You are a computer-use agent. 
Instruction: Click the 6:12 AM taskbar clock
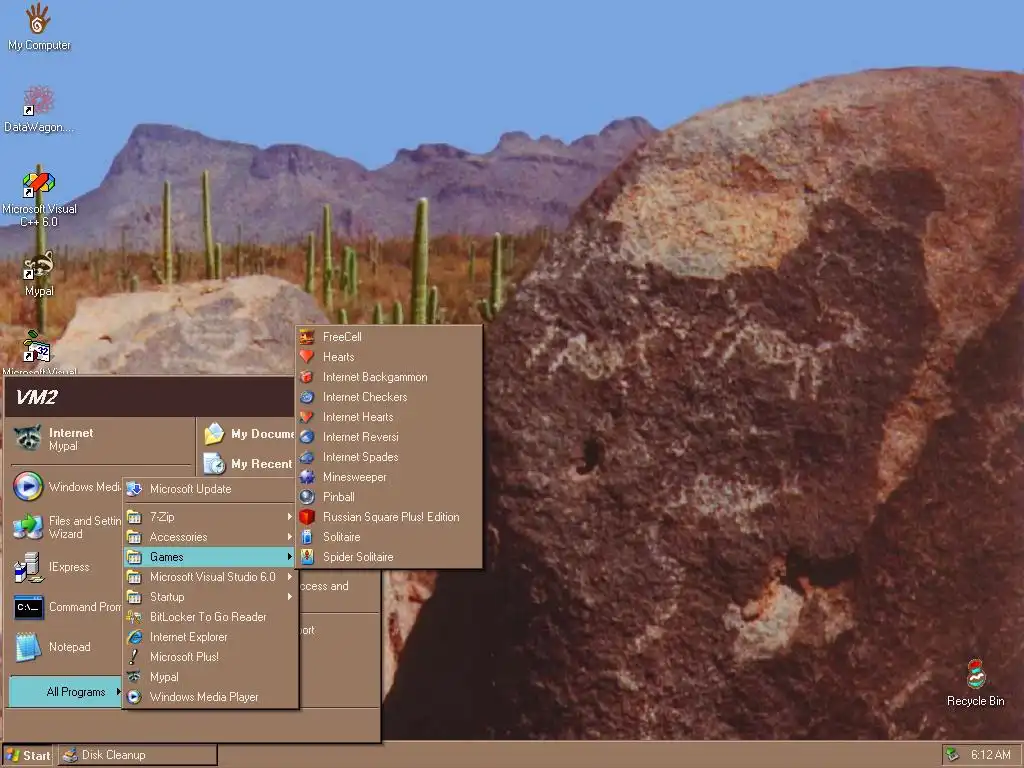tap(990, 755)
